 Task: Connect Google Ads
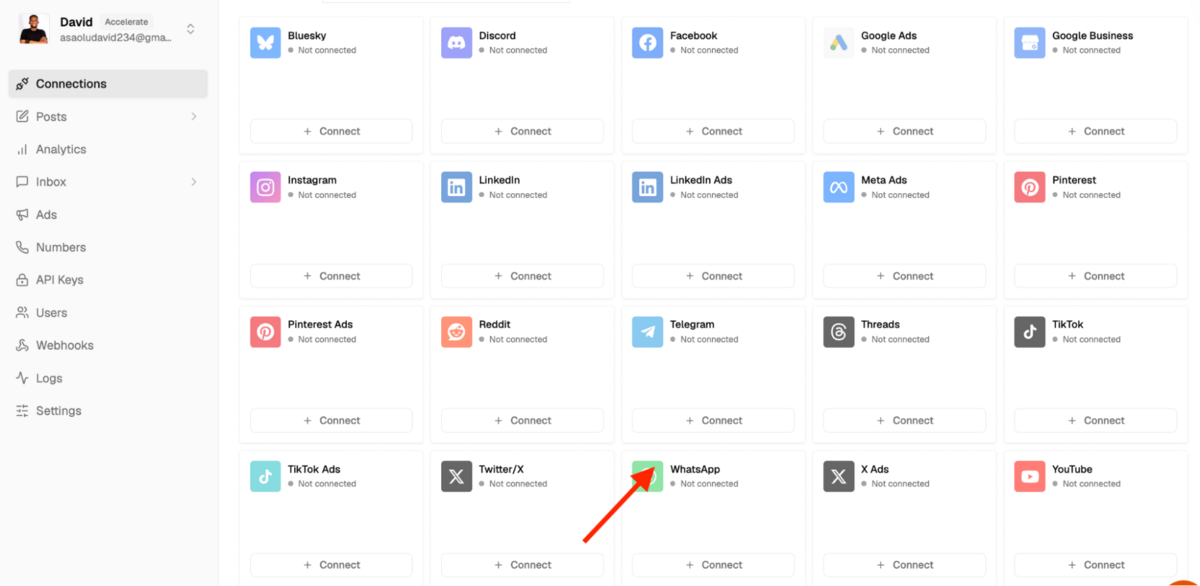(904, 131)
